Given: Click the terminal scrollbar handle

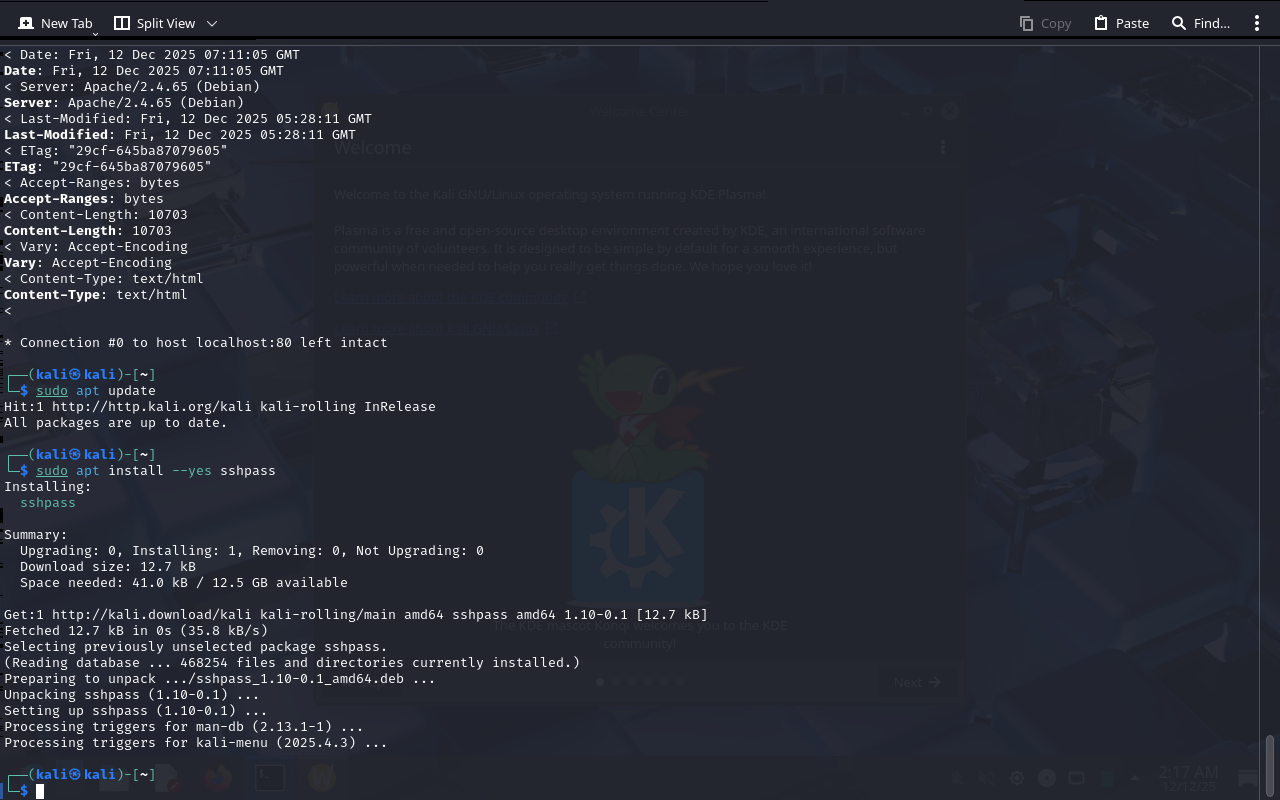Looking at the screenshot, I should click(1270, 765).
